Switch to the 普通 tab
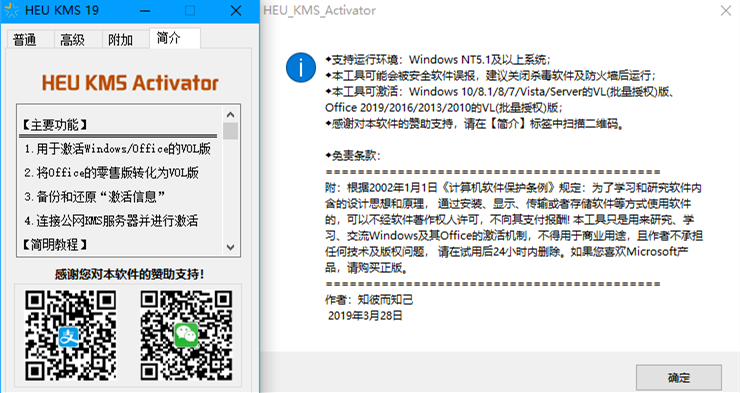 (31, 40)
